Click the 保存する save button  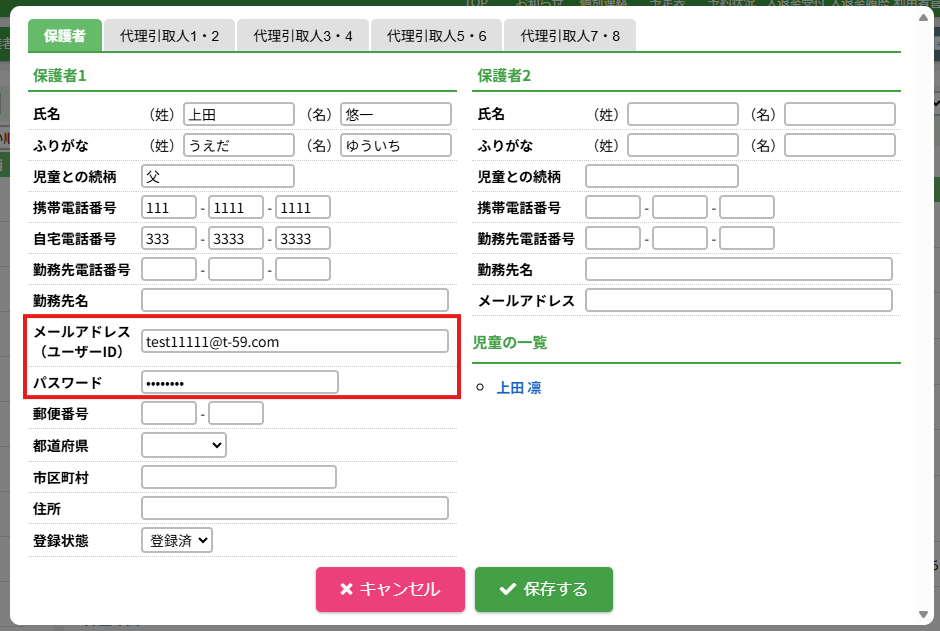[543, 589]
